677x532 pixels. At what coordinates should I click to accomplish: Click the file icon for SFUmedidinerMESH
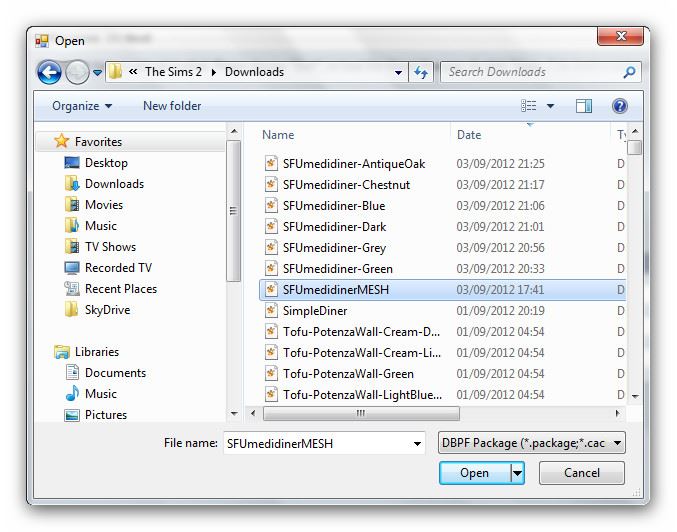click(x=271, y=289)
